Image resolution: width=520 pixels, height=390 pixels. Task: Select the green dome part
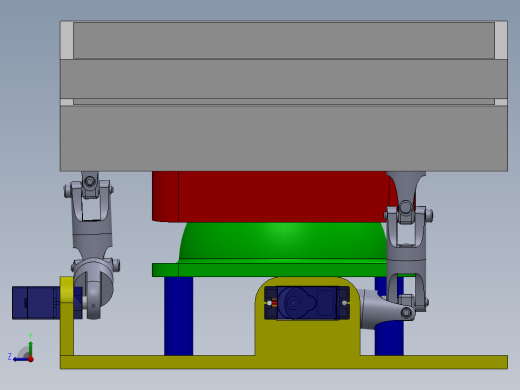coord(283,241)
